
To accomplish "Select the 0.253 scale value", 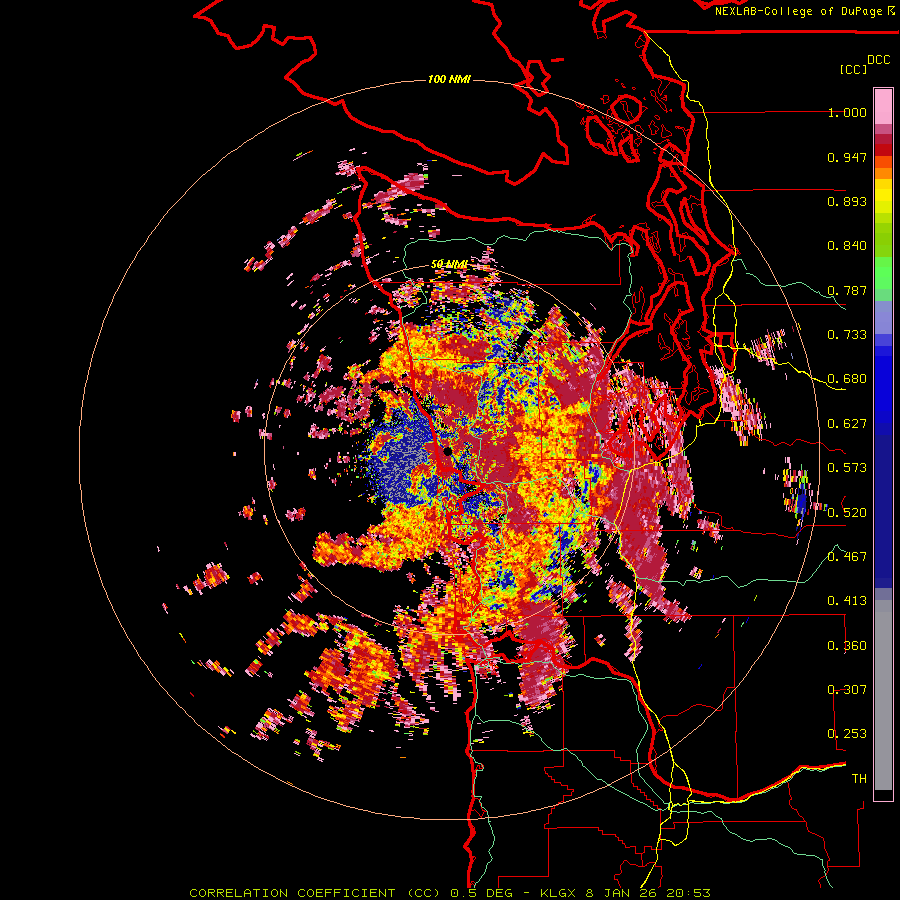I will [847, 734].
